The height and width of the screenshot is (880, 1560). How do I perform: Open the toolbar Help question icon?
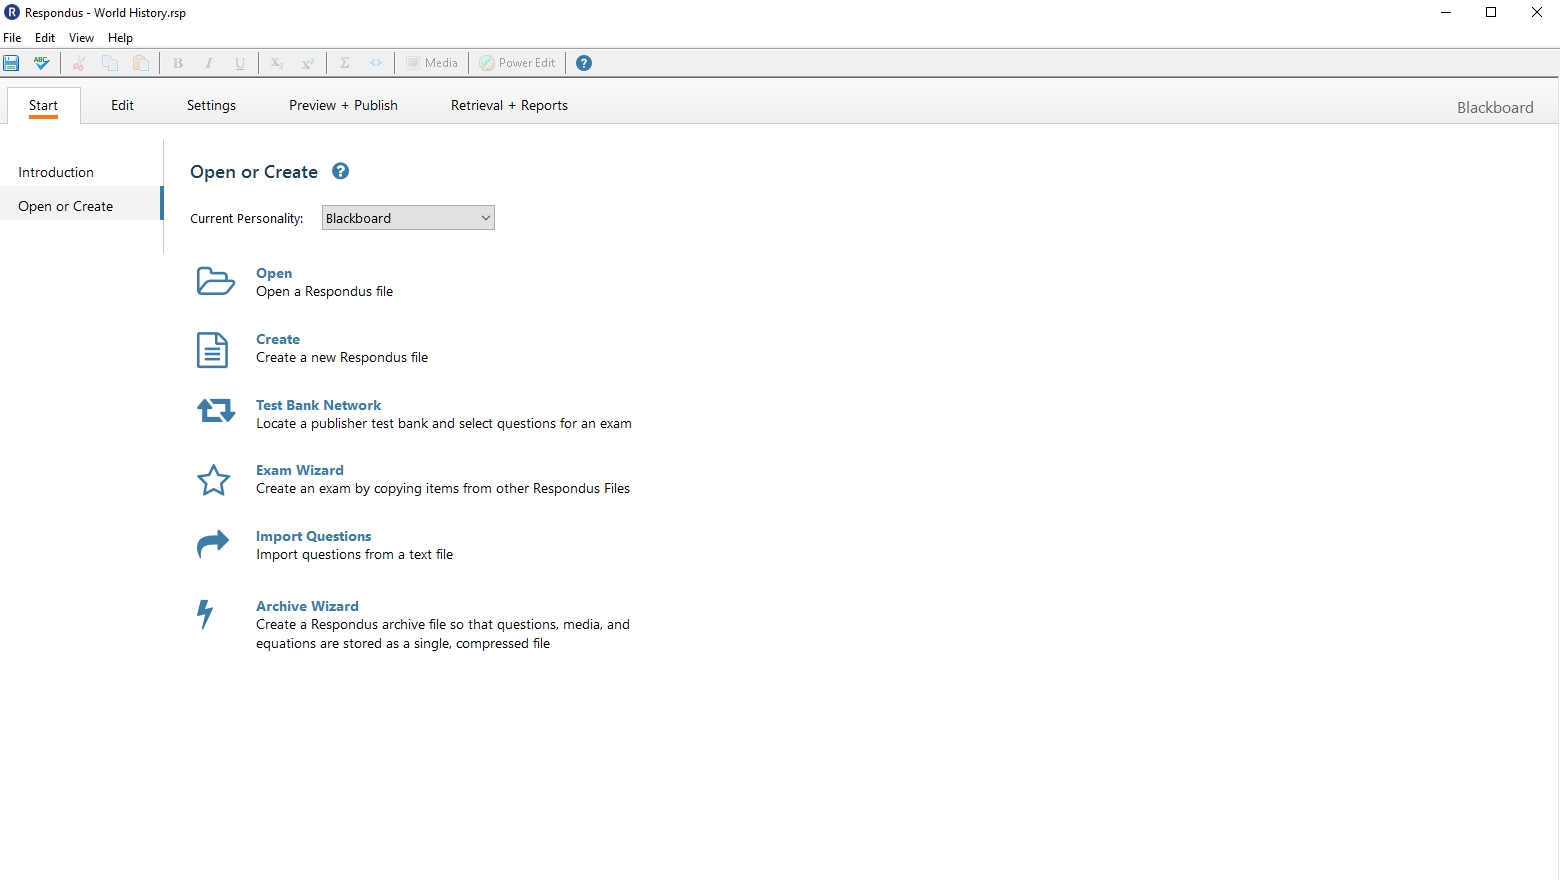[x=584, y=63]
